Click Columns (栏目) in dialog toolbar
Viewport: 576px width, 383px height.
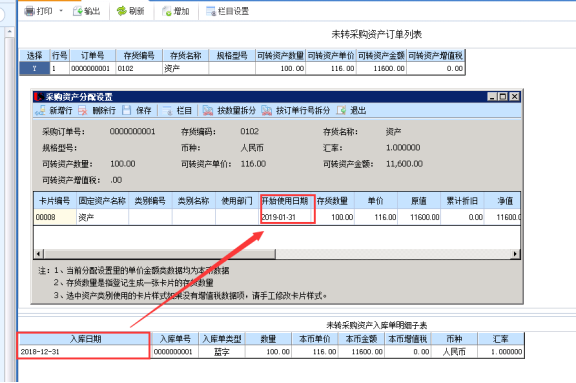[x=177, y=111]
